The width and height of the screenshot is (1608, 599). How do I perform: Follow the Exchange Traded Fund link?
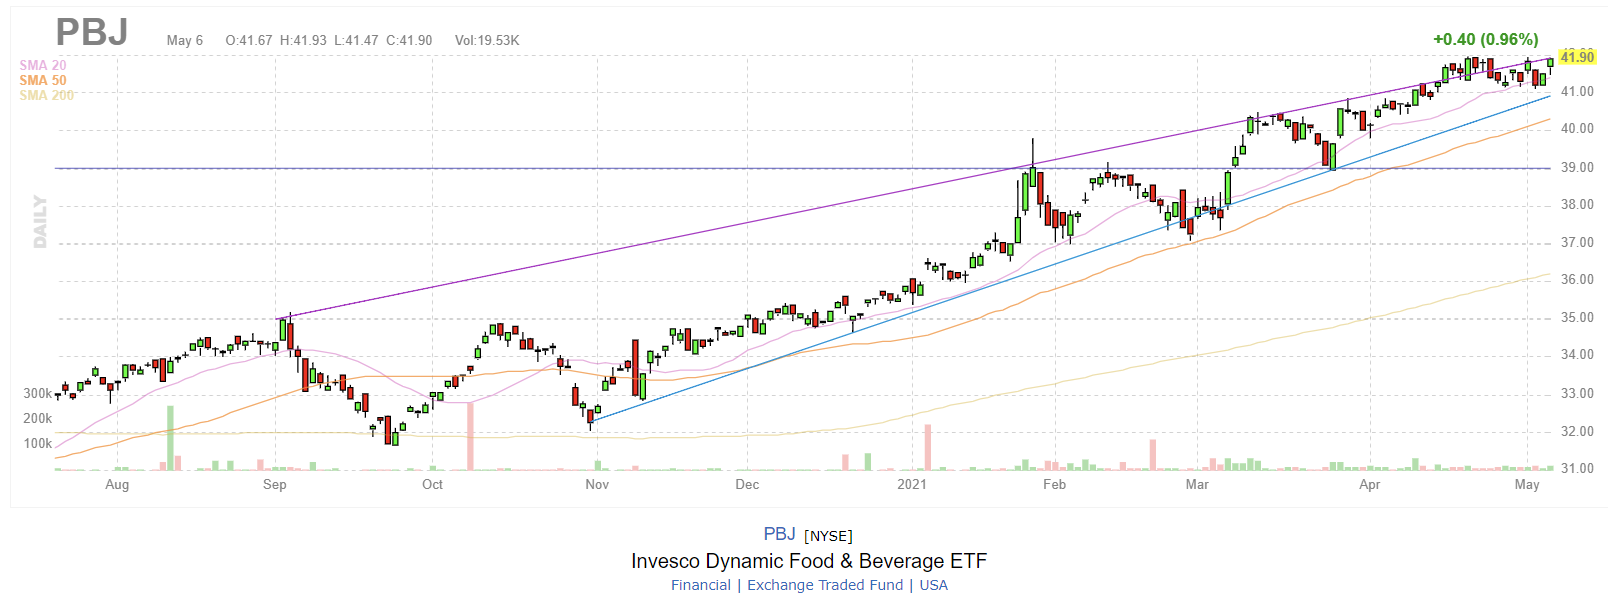point(825,585)
